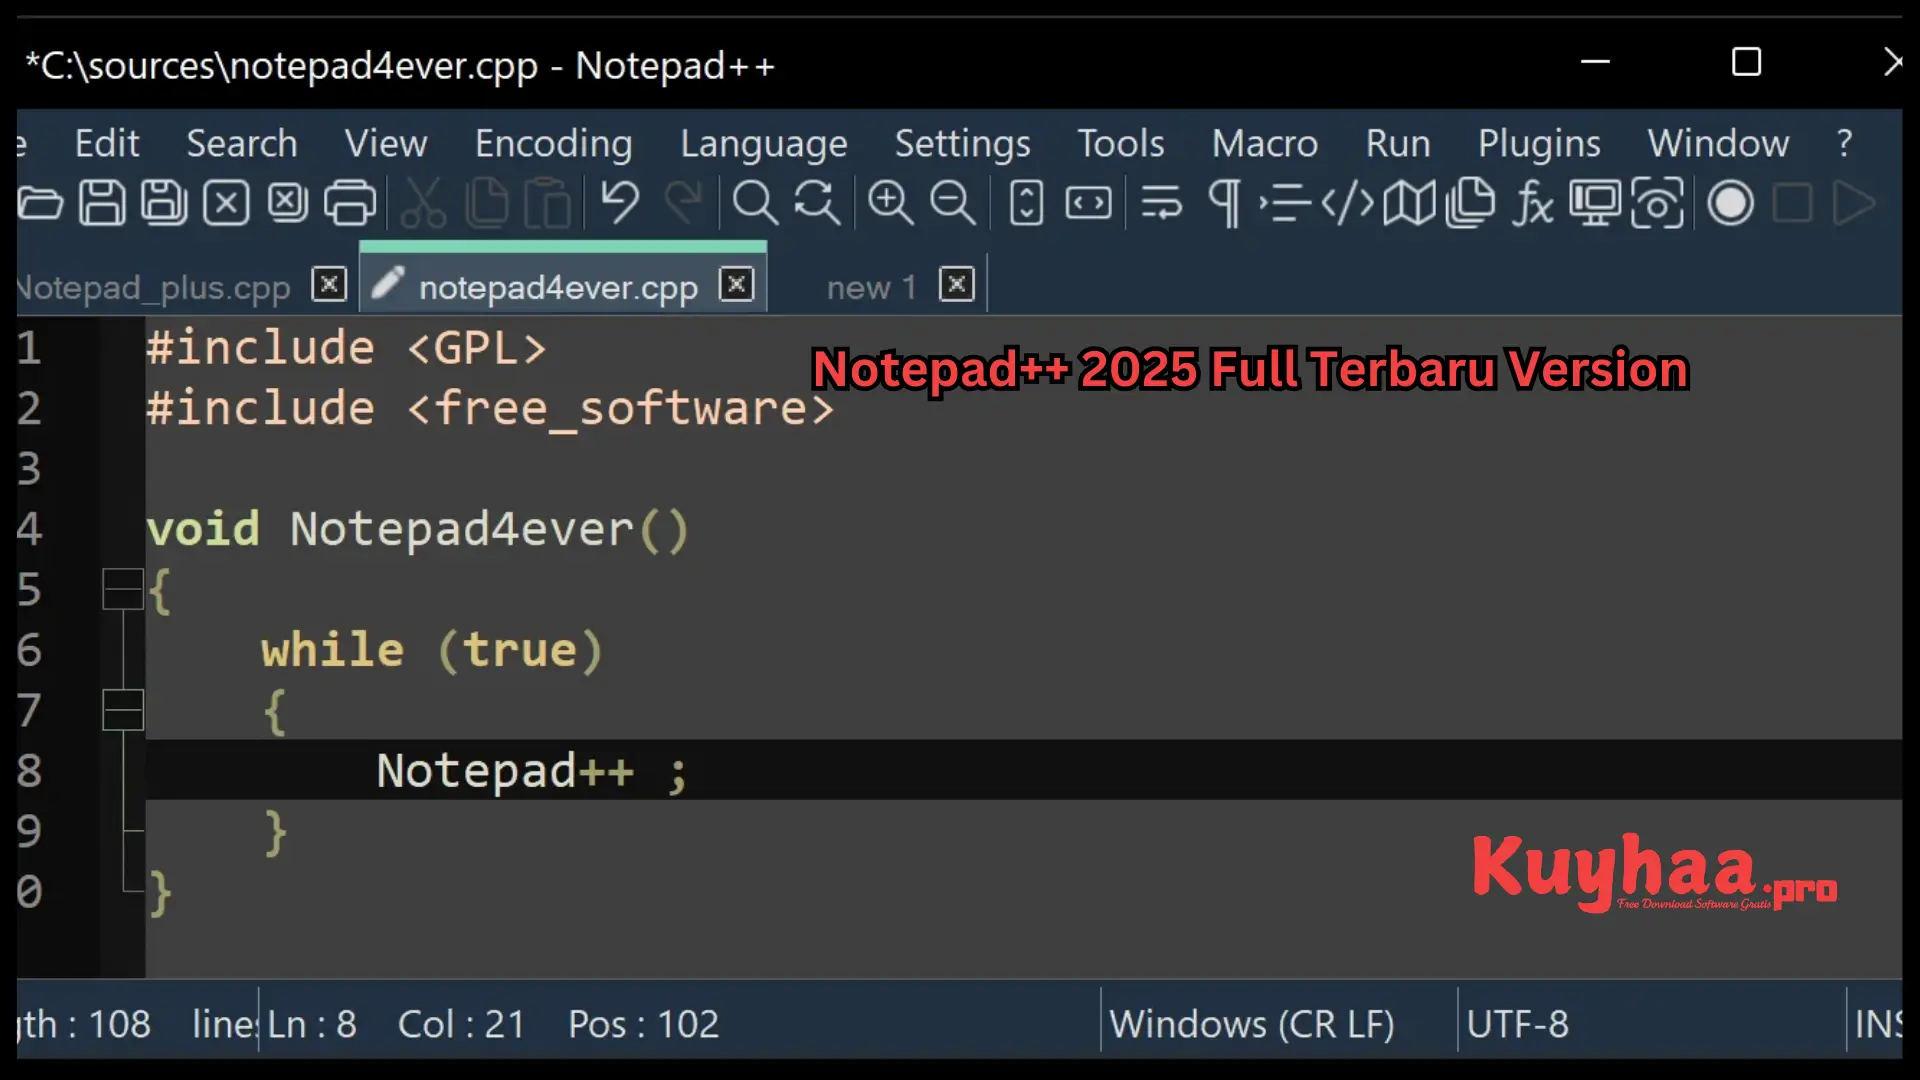This screenshot has height=1080, width=1920.
Task: Open the Function List fx icon
Action: click(x=1533, y=203)
